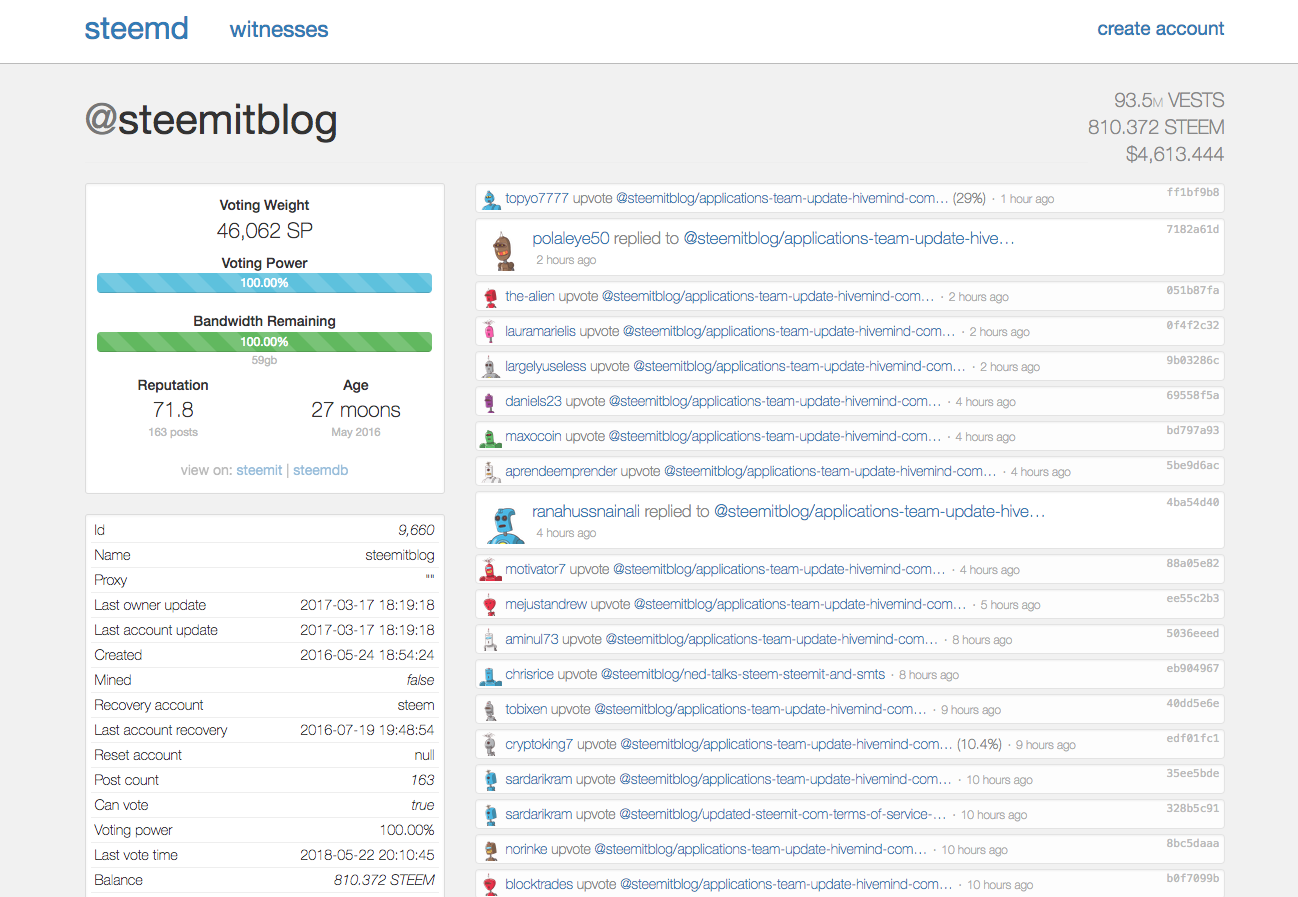Open the post ranahussnainali replied to
Screen dimensions: 1298x897
tap(880, 512)
